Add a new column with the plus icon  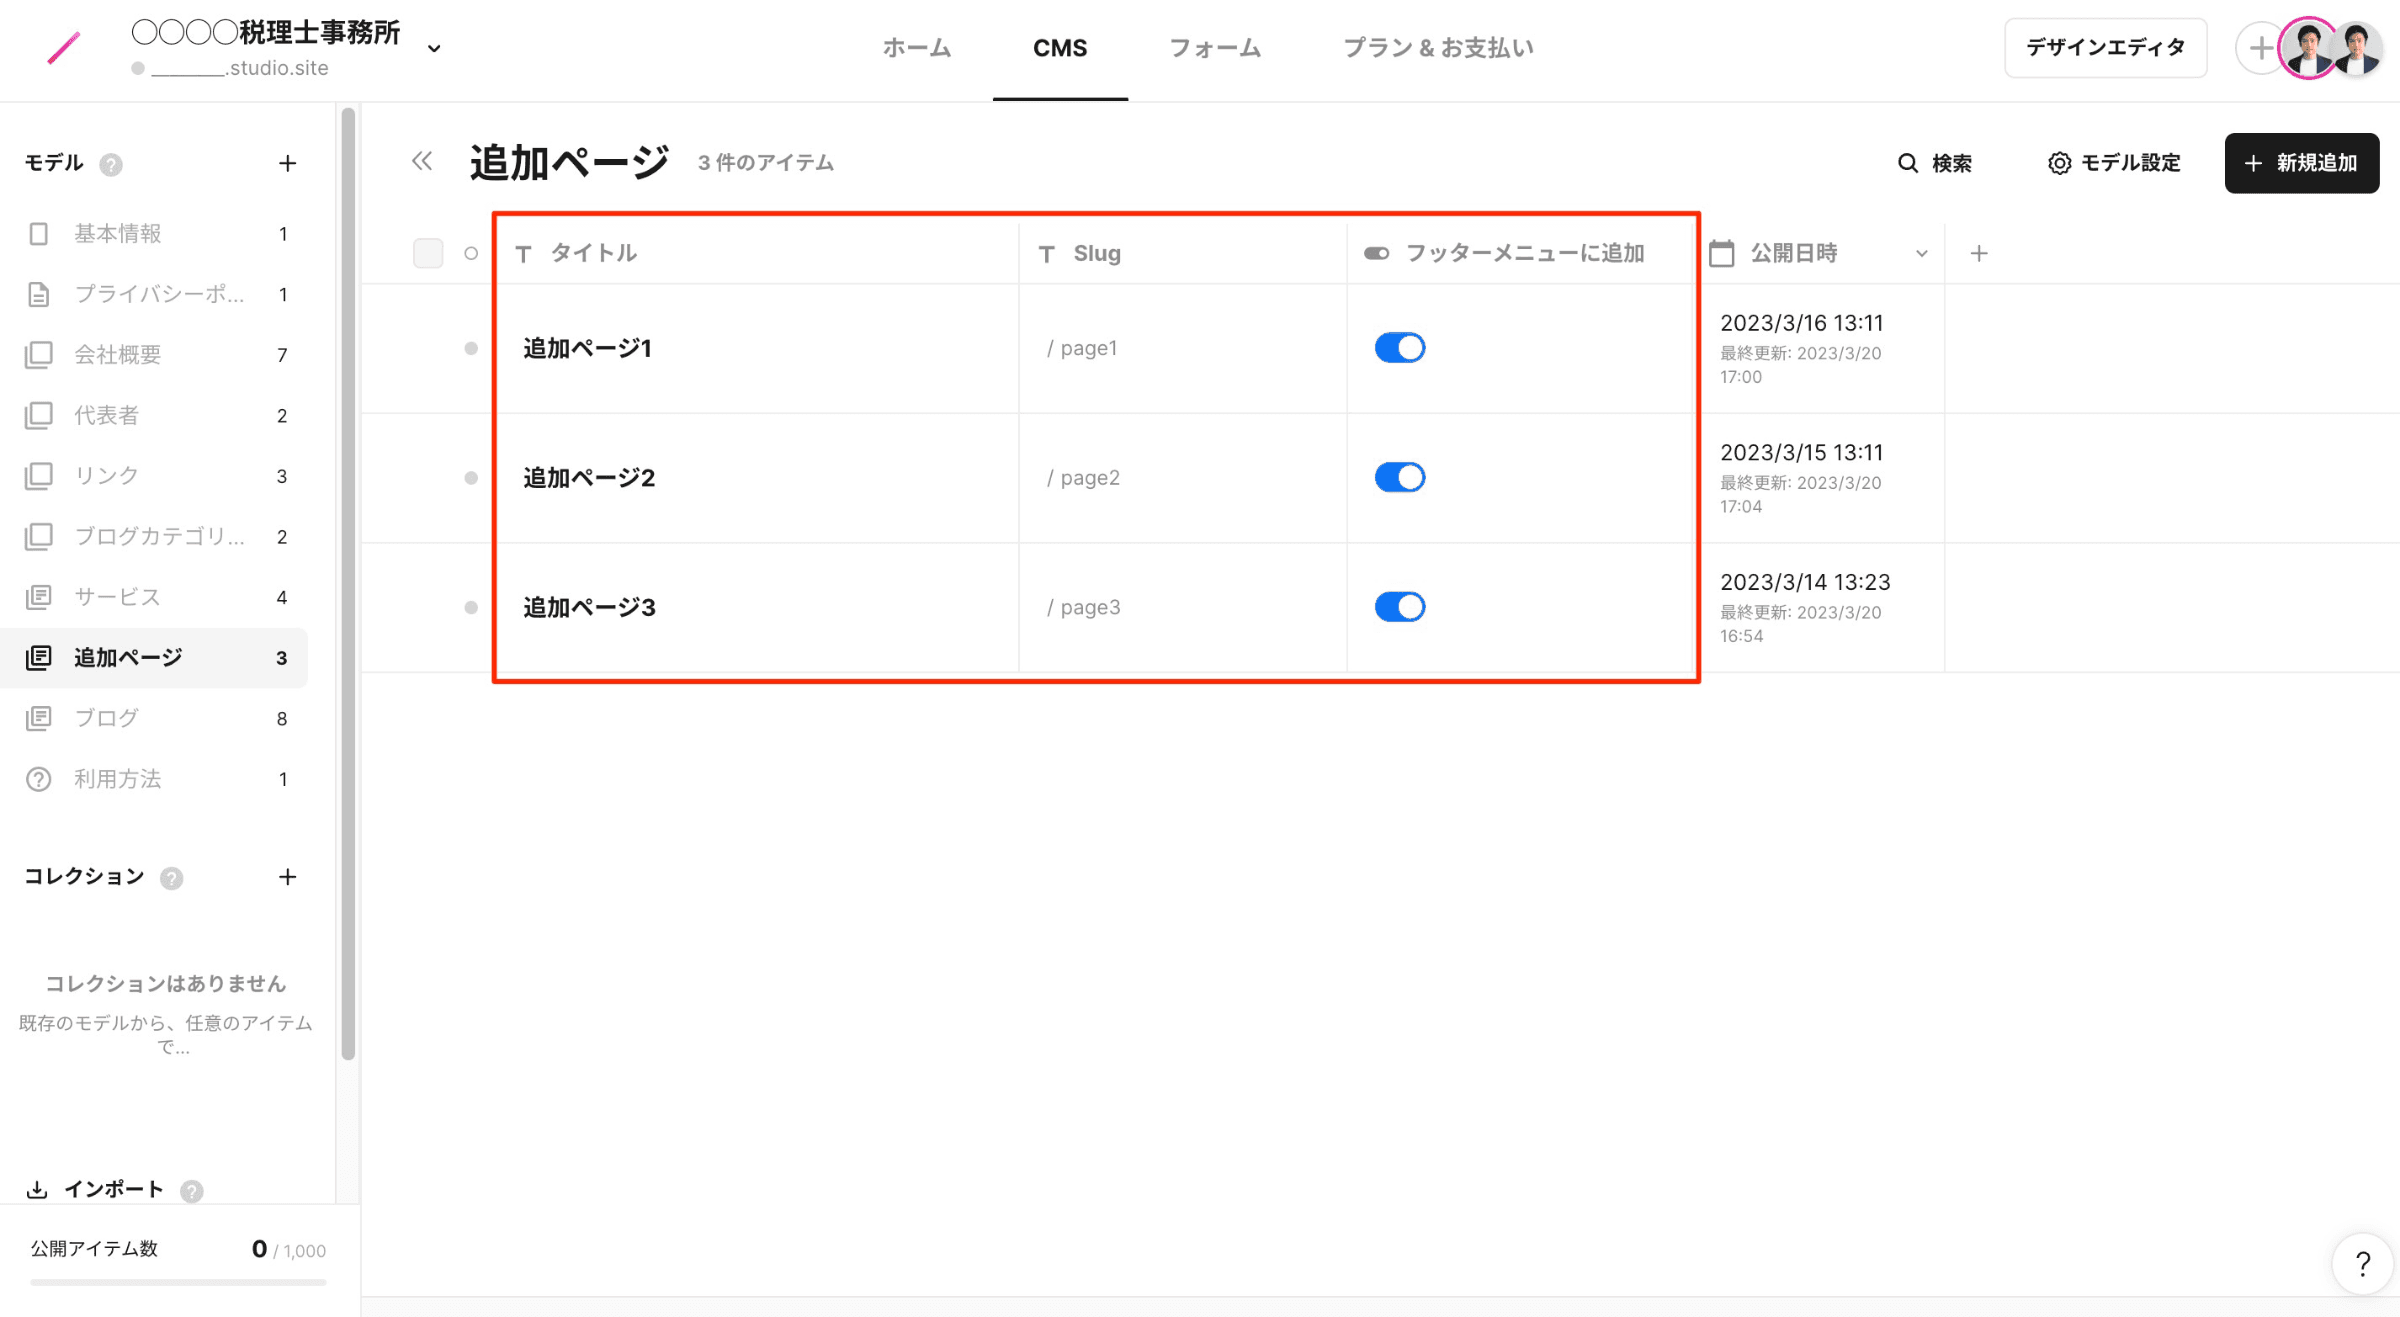click(1979, 253)
